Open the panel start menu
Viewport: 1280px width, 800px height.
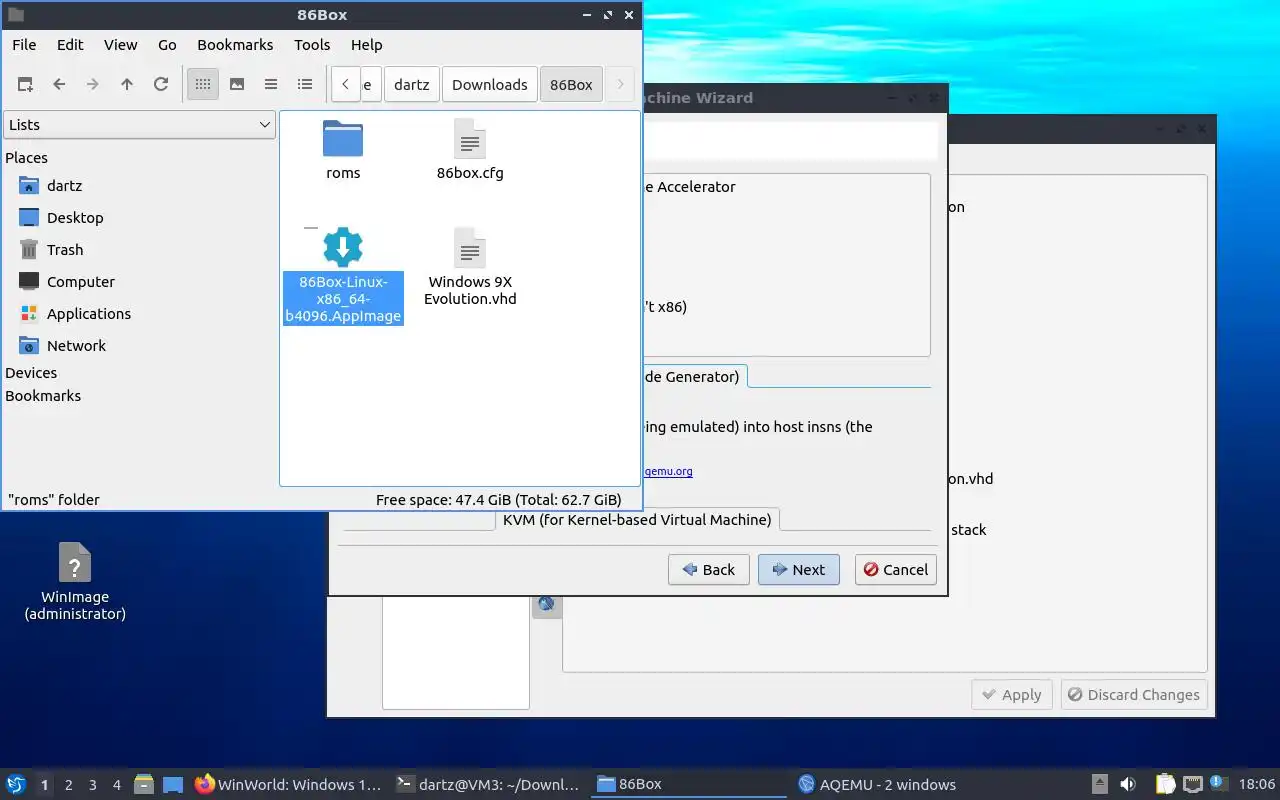click(x=16, y=784)
